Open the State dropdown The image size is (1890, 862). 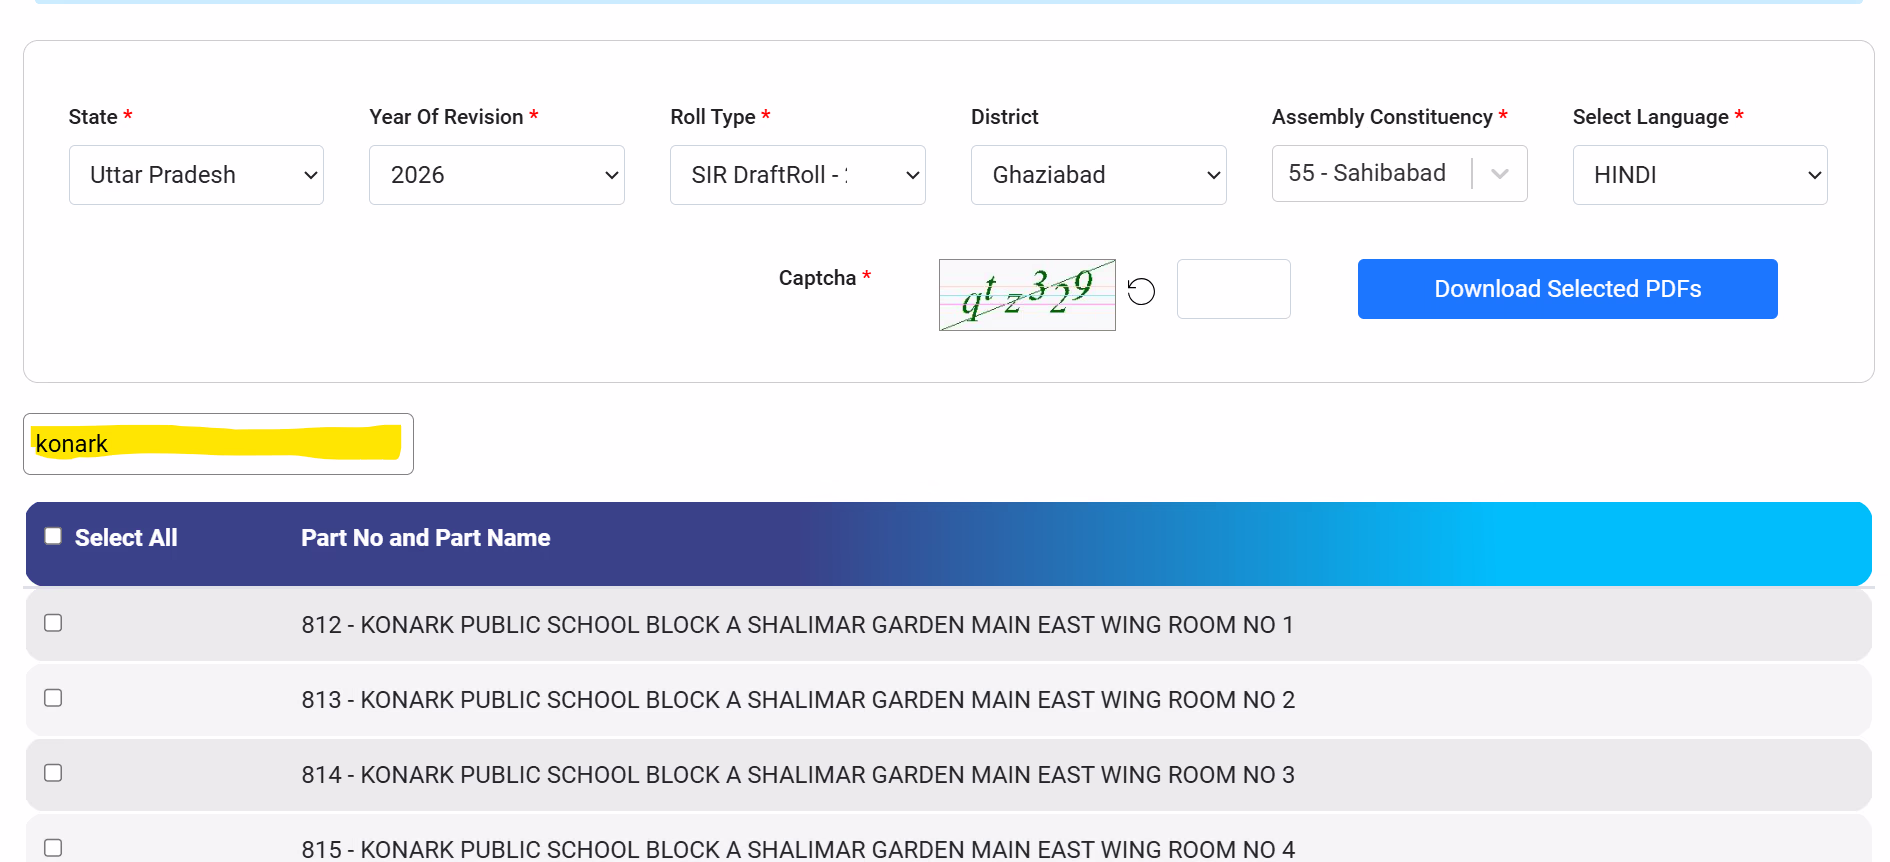tap(196, 175)
